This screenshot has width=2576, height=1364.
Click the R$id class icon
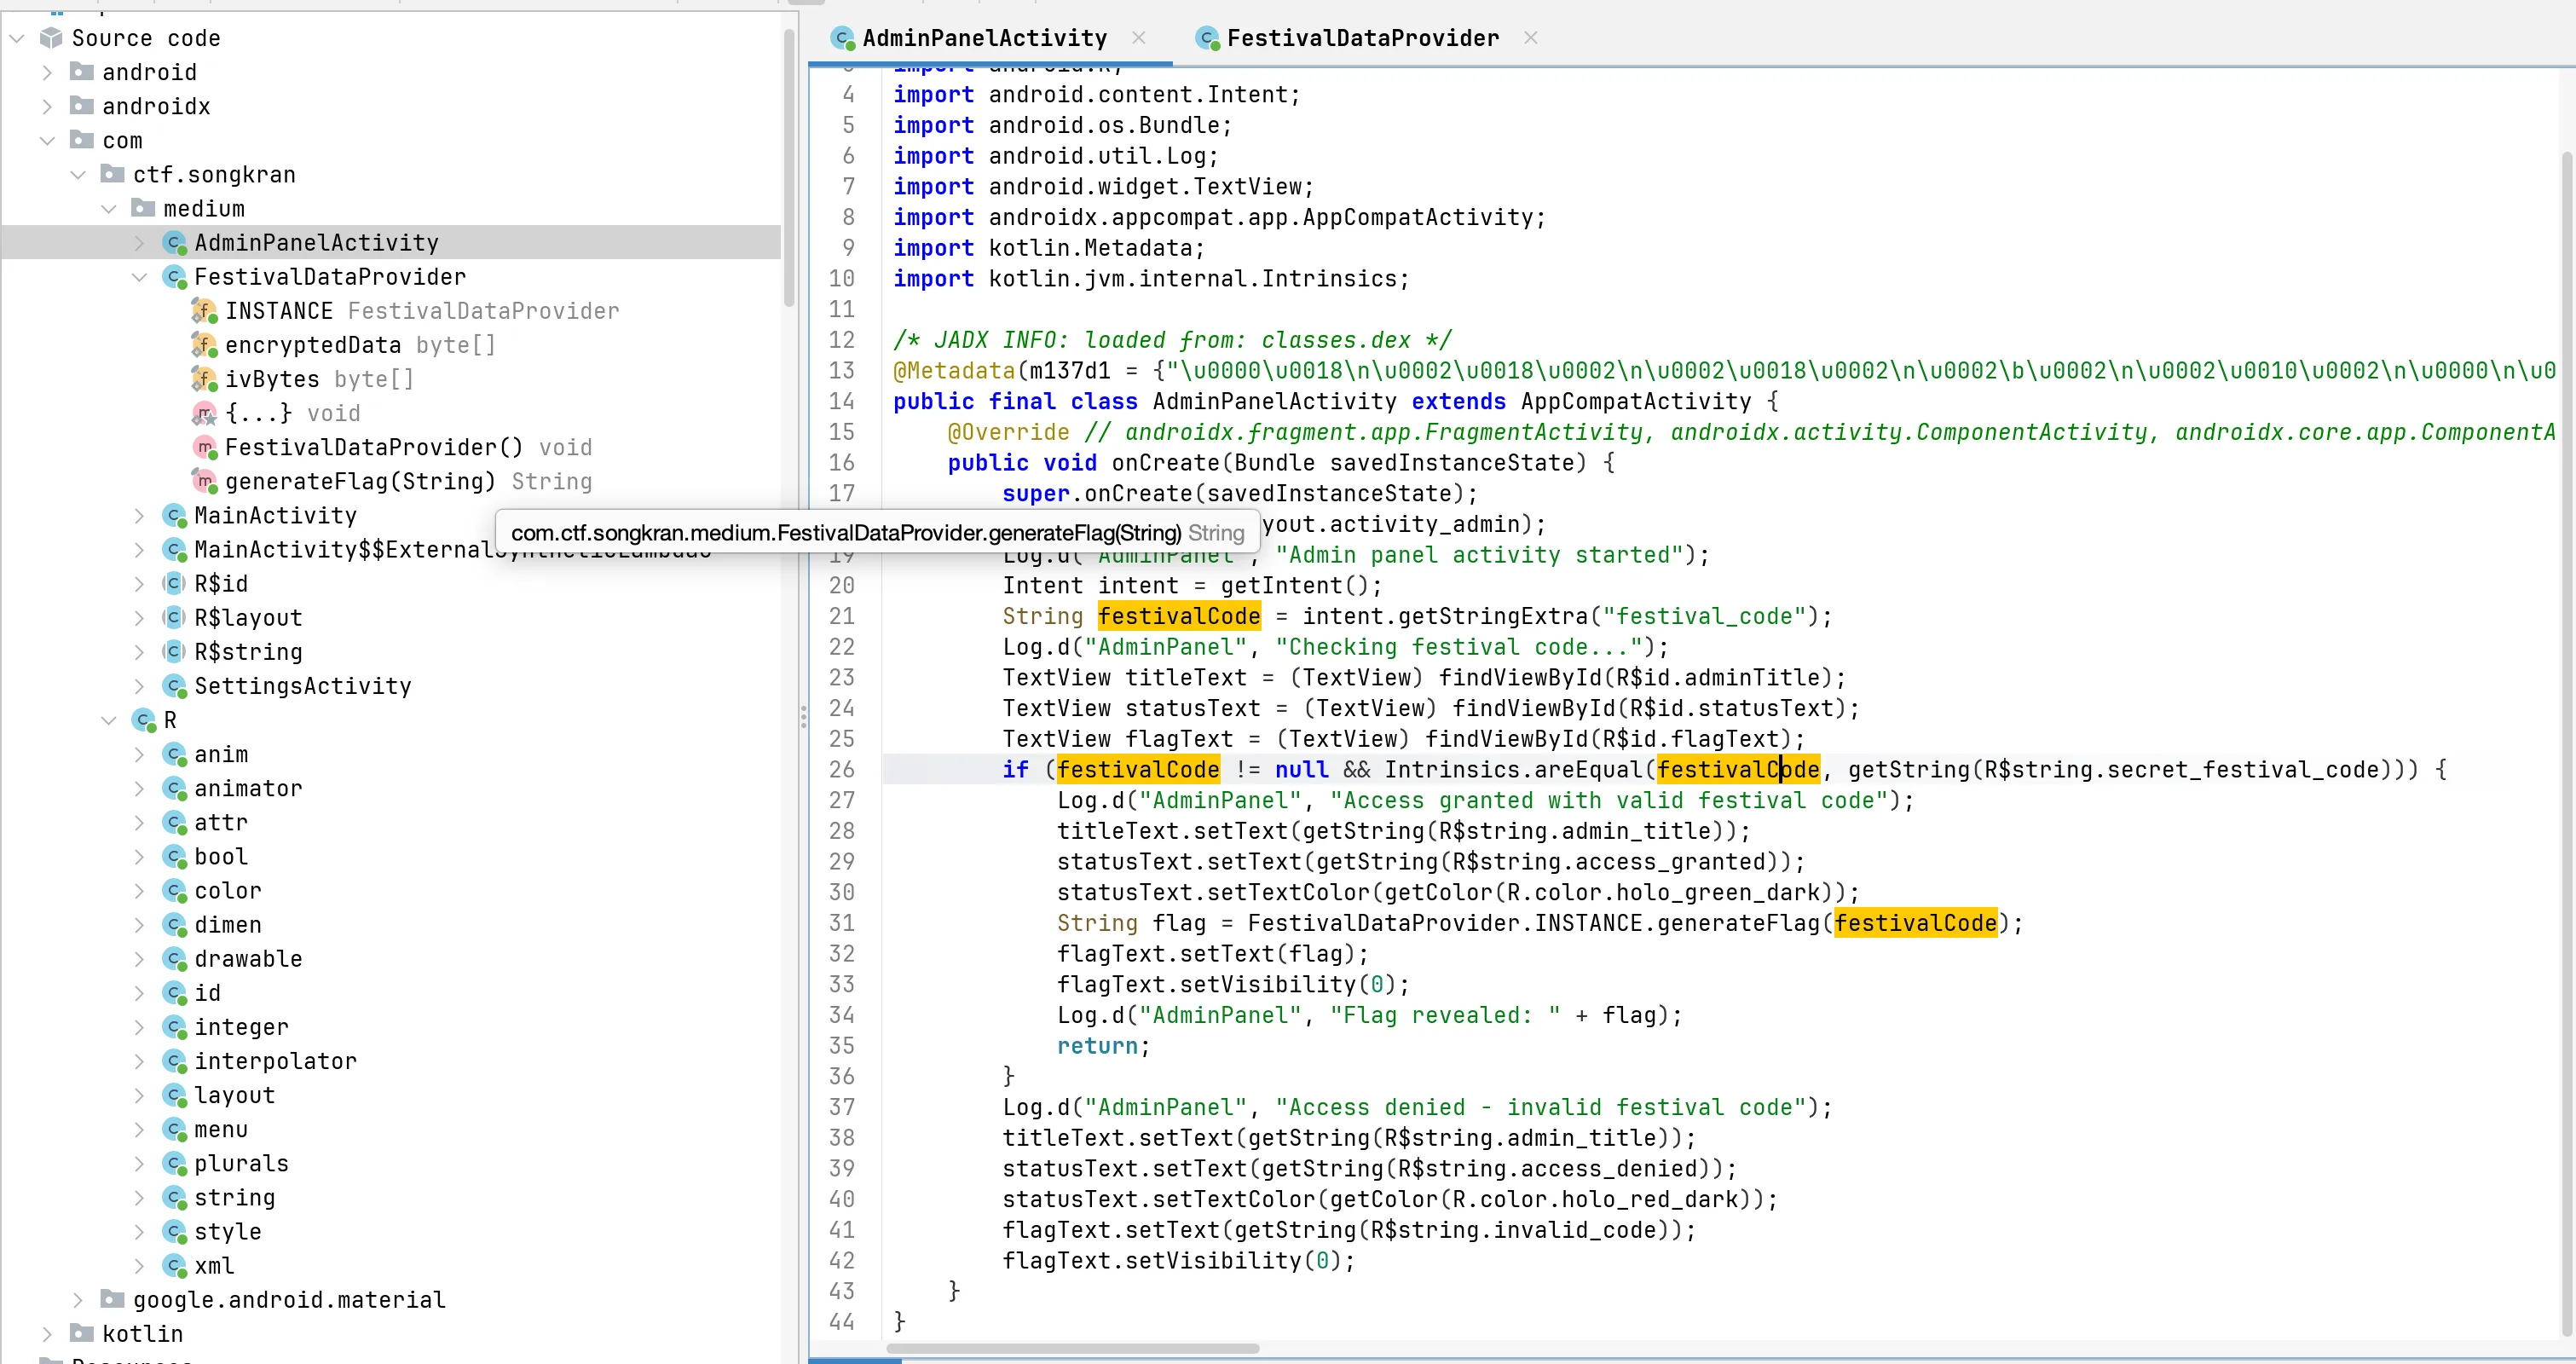click(175, 584)
